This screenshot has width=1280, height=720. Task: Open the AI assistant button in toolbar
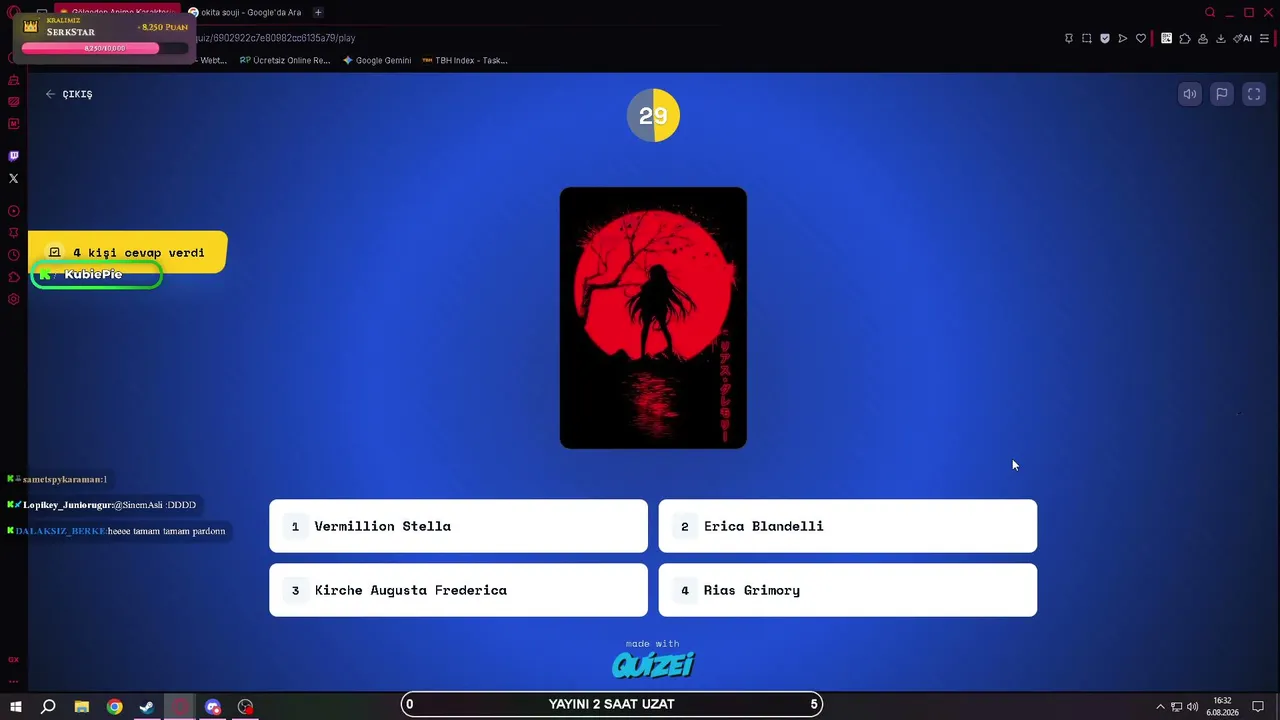(x=1243, y=39)
